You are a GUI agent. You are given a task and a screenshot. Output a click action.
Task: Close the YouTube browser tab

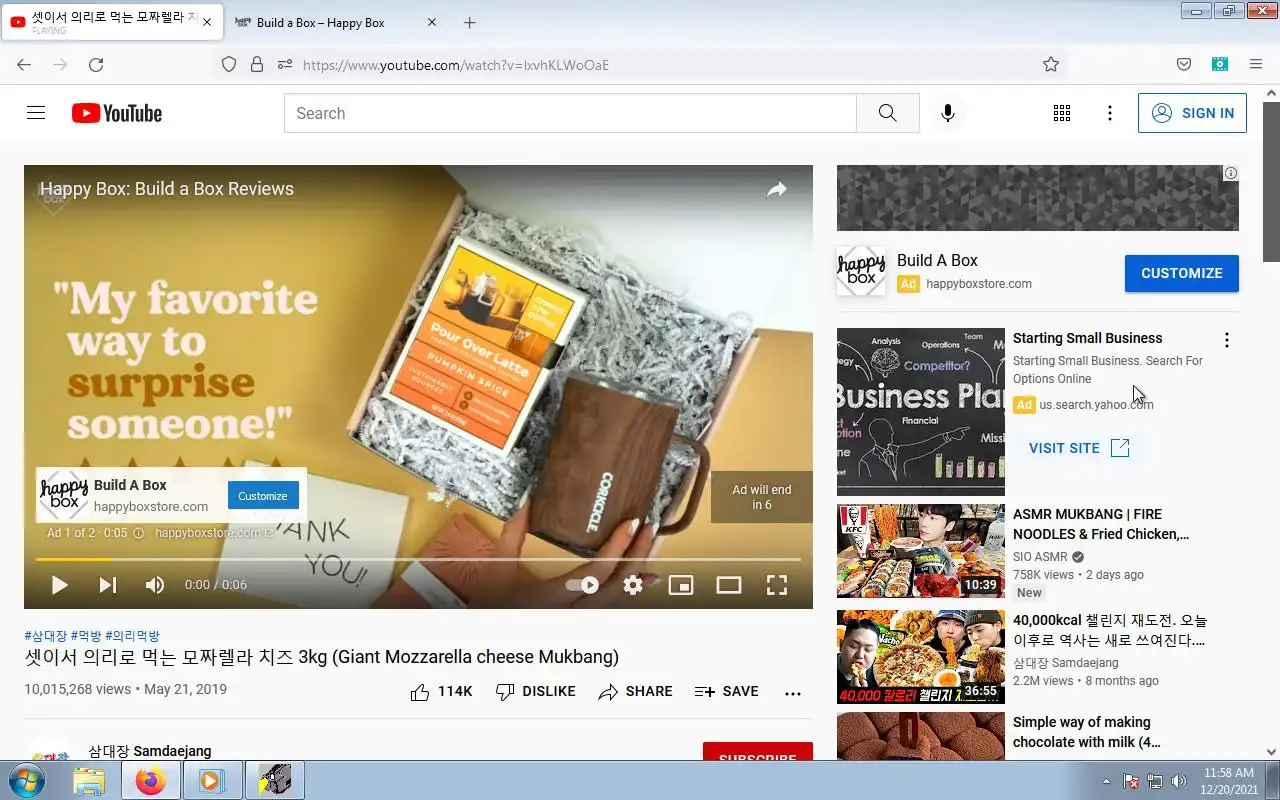207,22
